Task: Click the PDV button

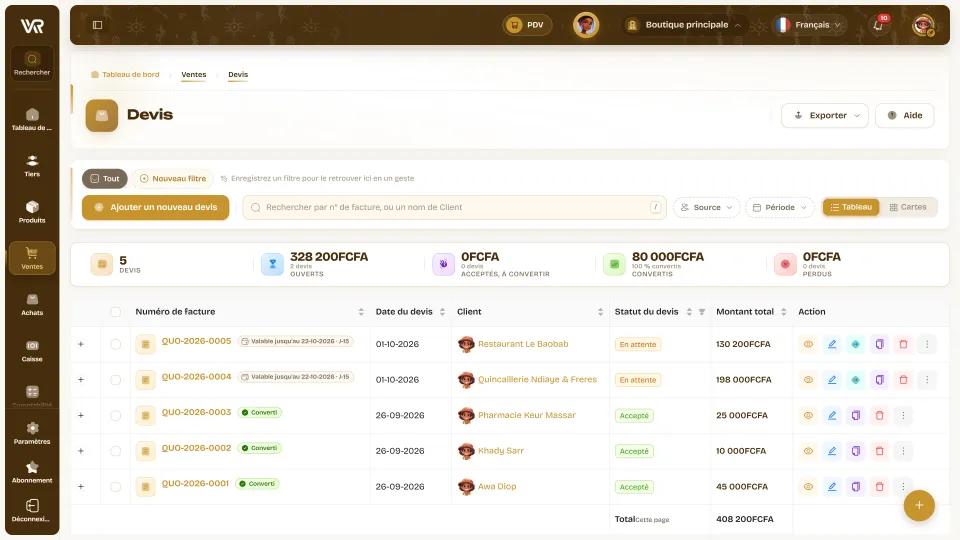Action: click(527, 25)
